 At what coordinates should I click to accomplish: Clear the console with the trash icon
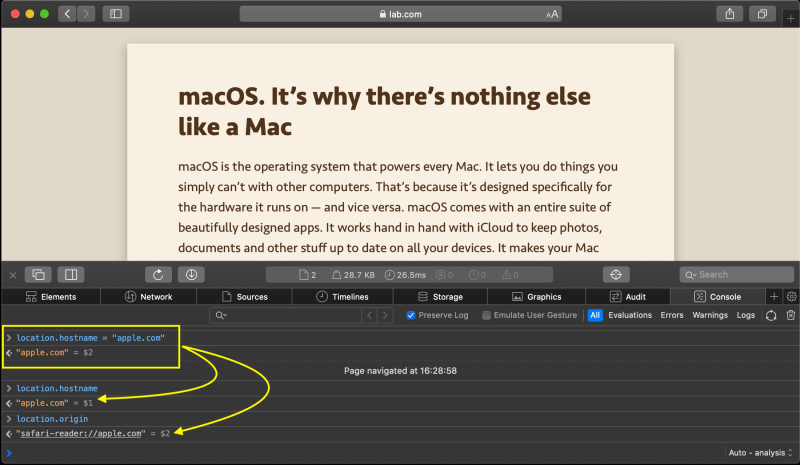[790, 315]
